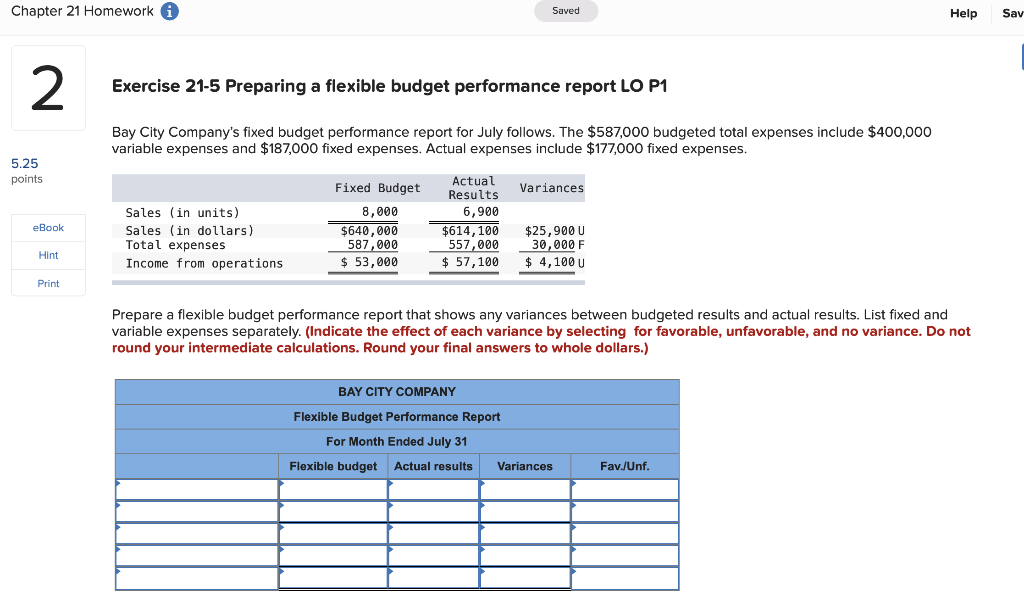Open the first row's Fav./Unf. dropdown
1024x597 pixels.
[x=625, y=489]
